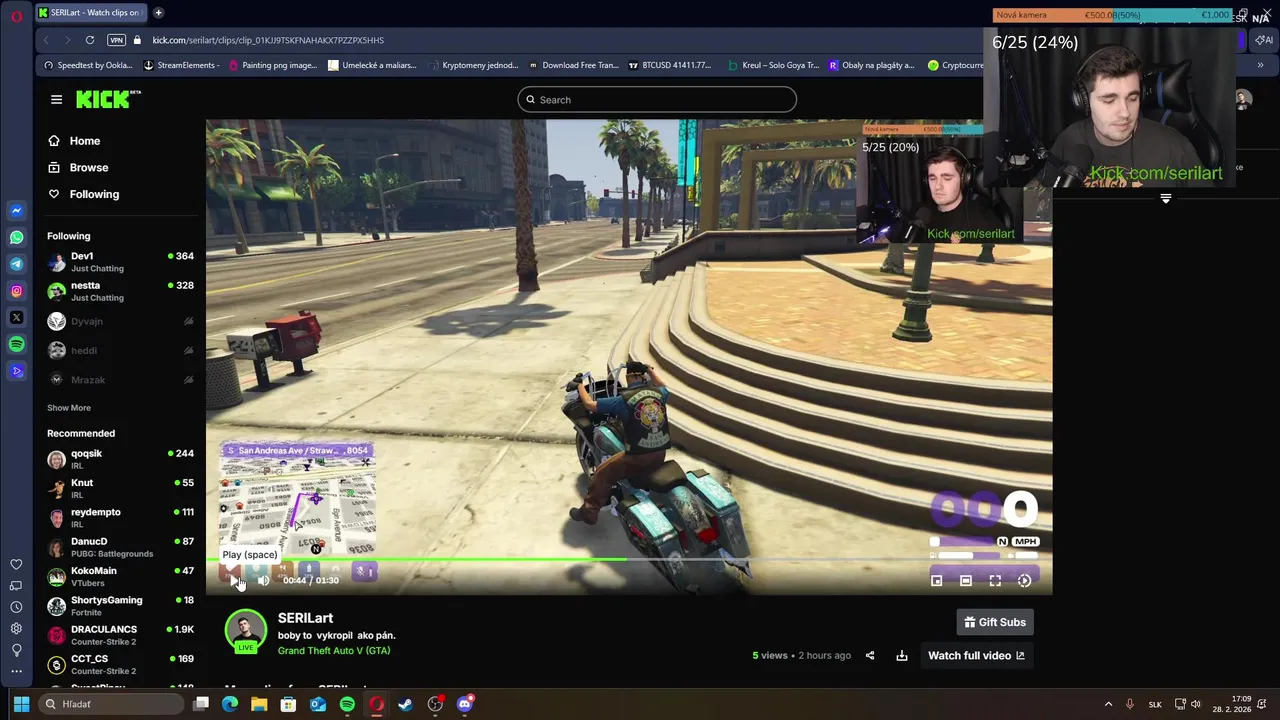Seek on the green video progress bar
Viewport: 1280px width, 720px height.
628,560
